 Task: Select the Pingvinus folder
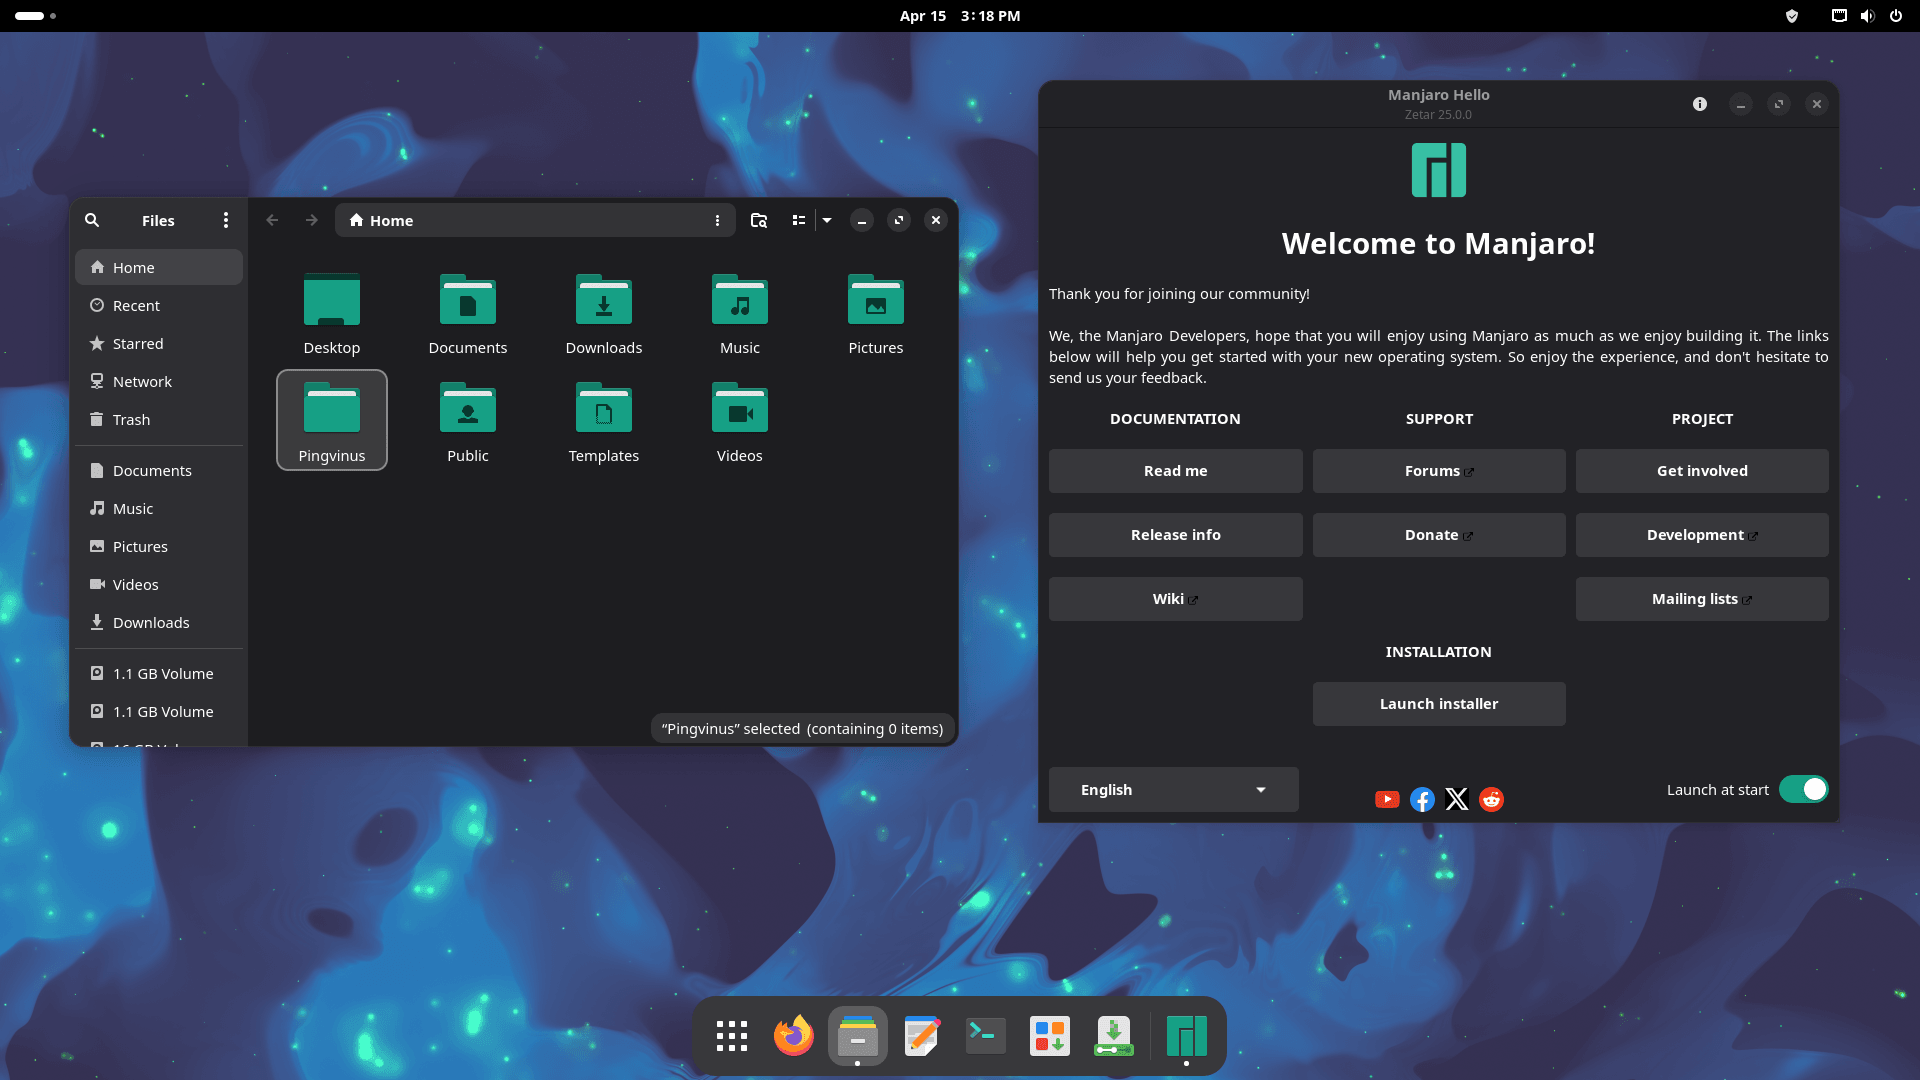coord(332,421)
